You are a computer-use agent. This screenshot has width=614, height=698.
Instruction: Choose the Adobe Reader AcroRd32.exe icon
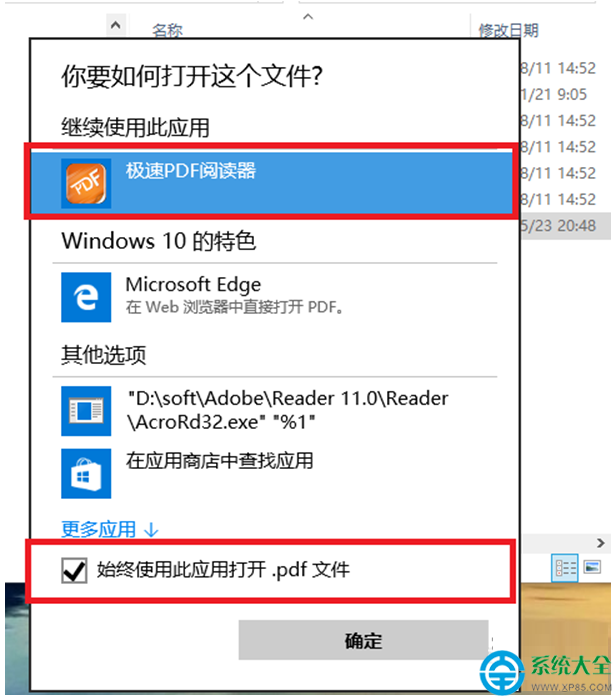click(86, 411)
